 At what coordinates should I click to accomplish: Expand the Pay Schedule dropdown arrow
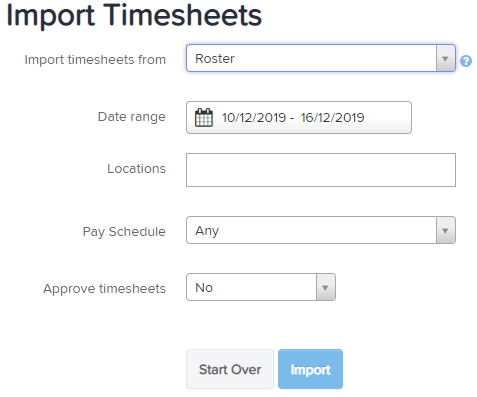[x=445, y=230]
